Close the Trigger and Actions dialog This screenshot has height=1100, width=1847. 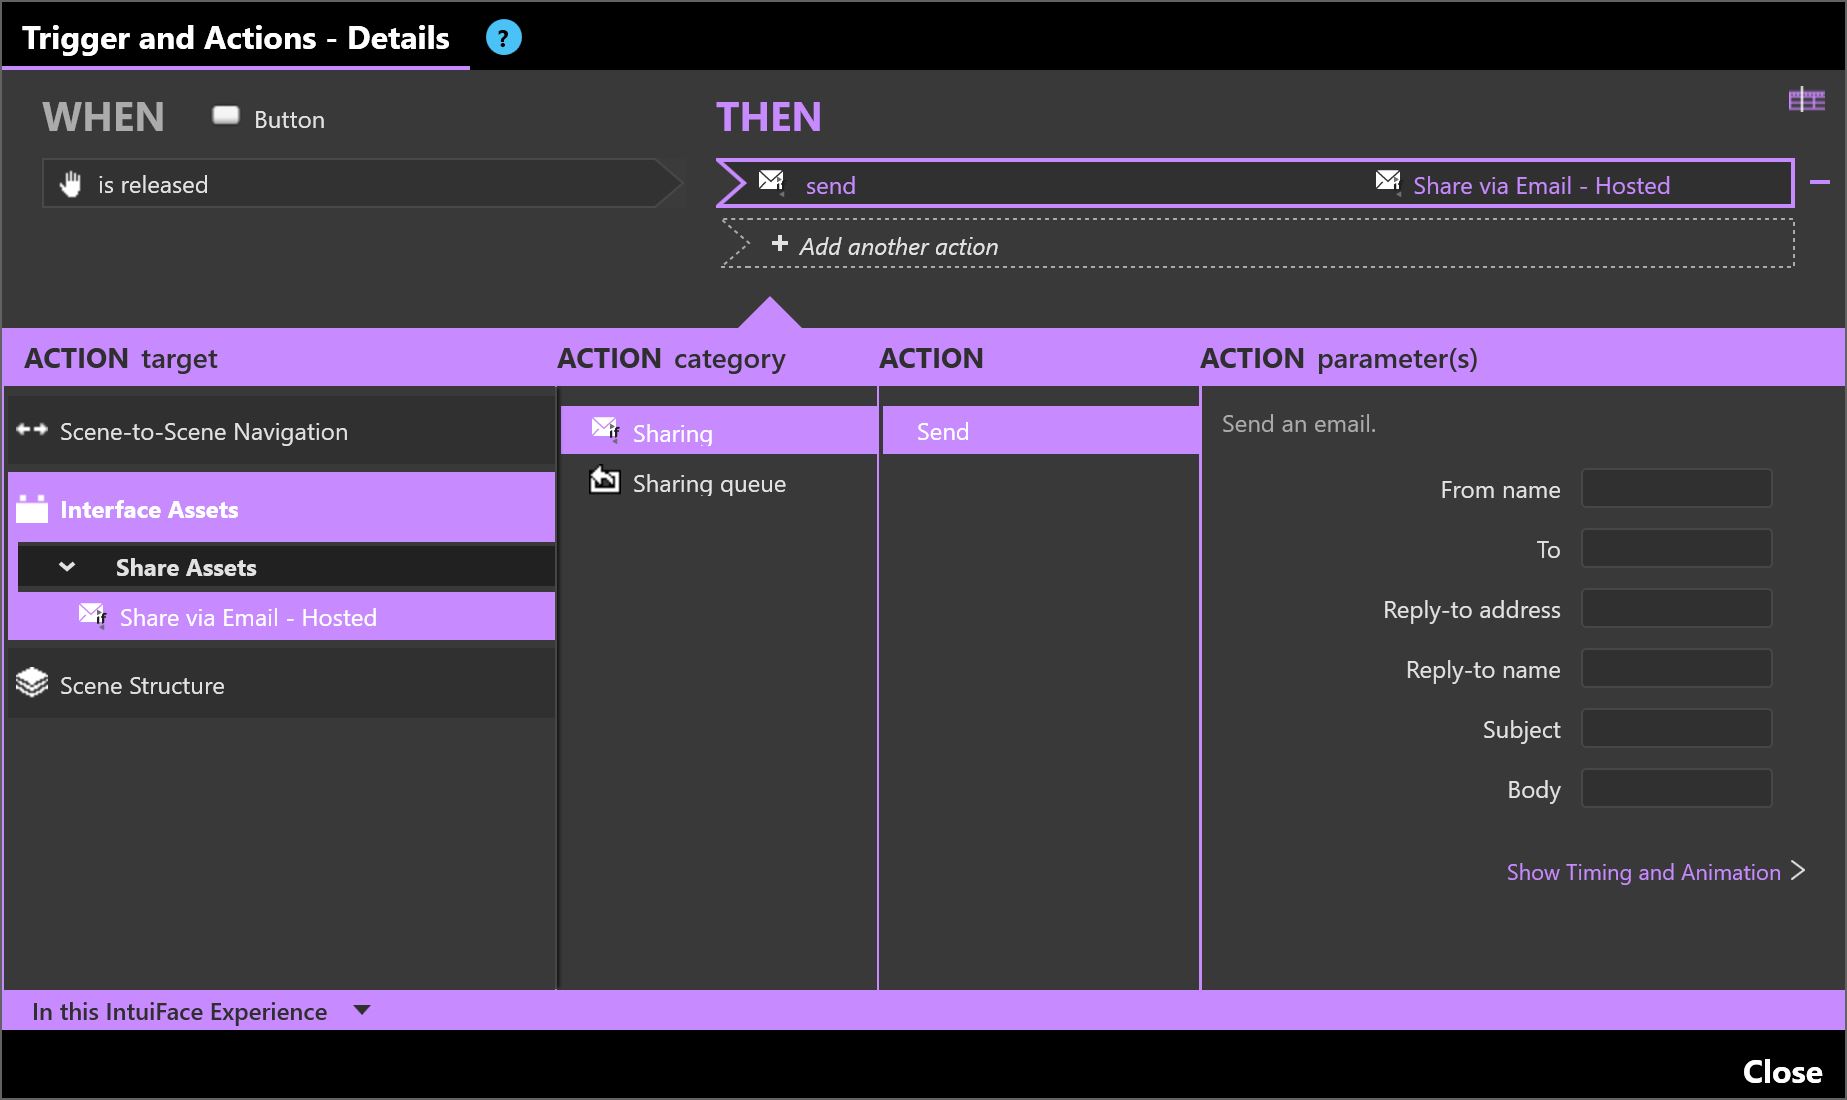click(1782, 1072)
